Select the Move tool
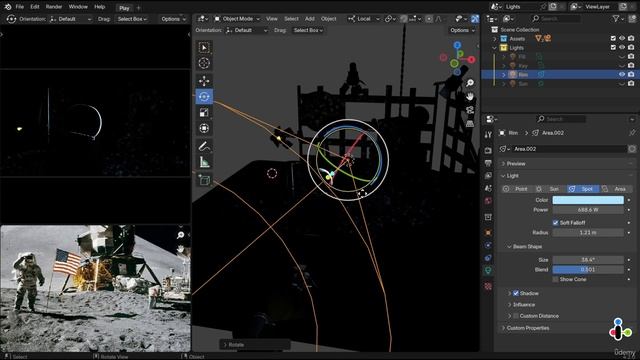This screenshot has width=640, height=360. coord(204,81)
